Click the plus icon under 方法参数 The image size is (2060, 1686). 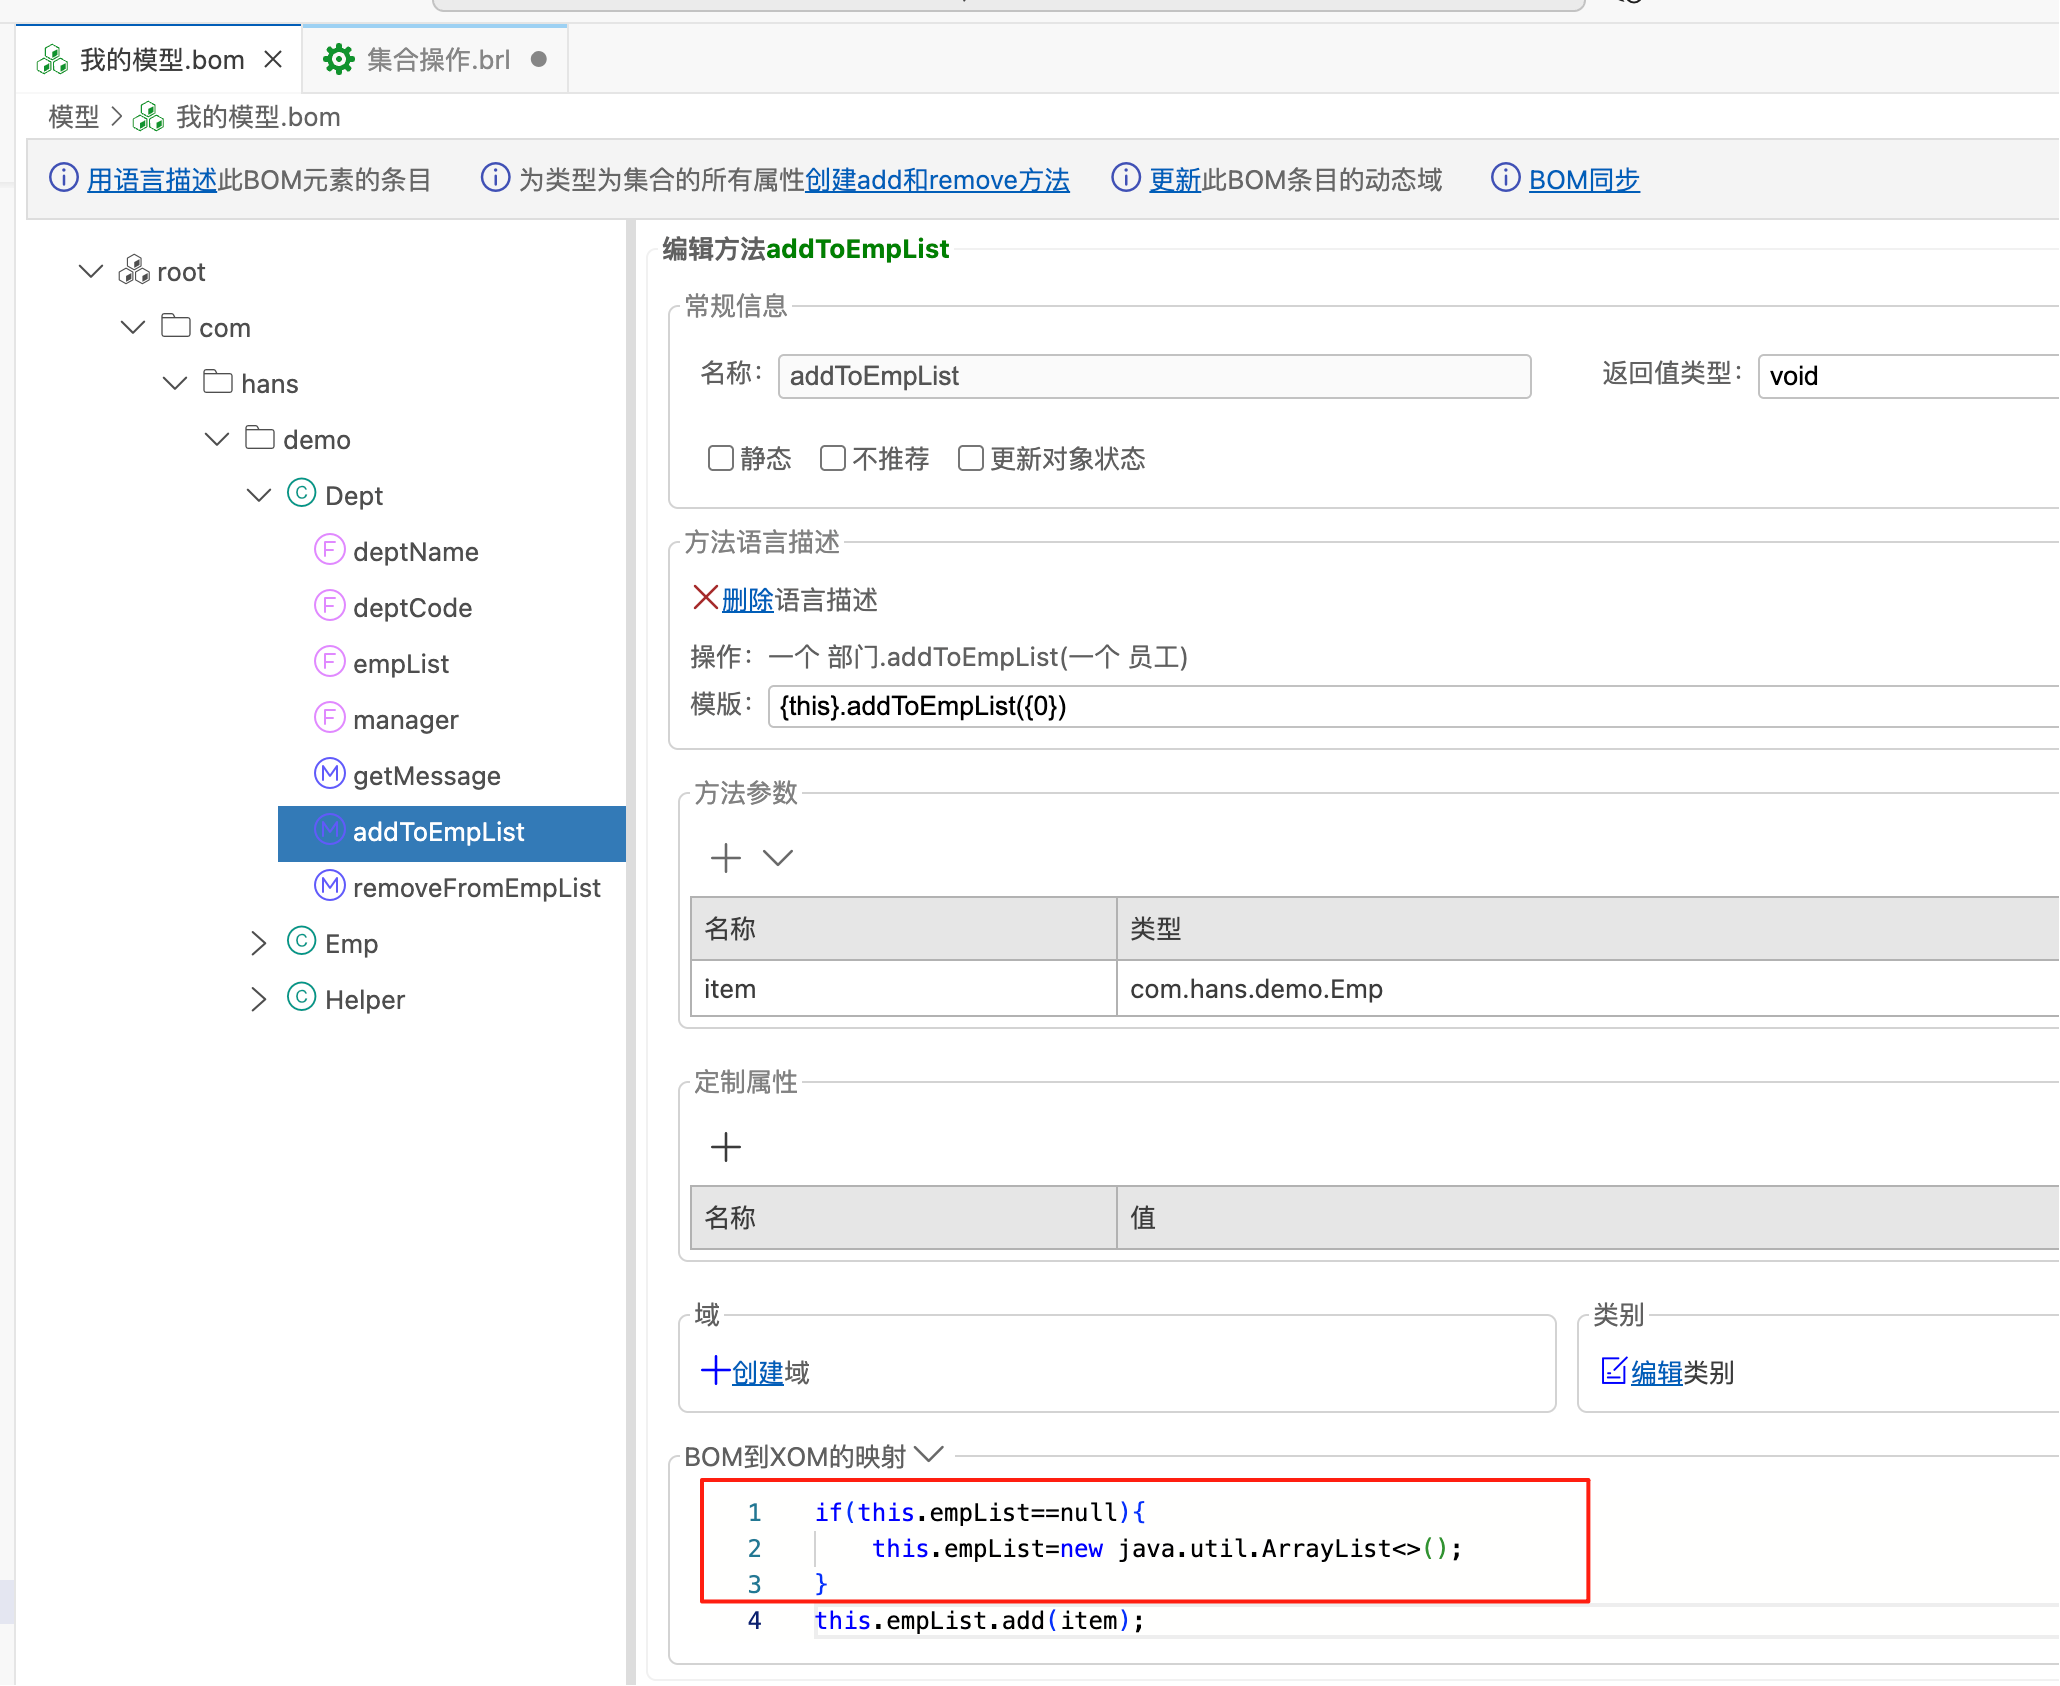coord(725,858)
